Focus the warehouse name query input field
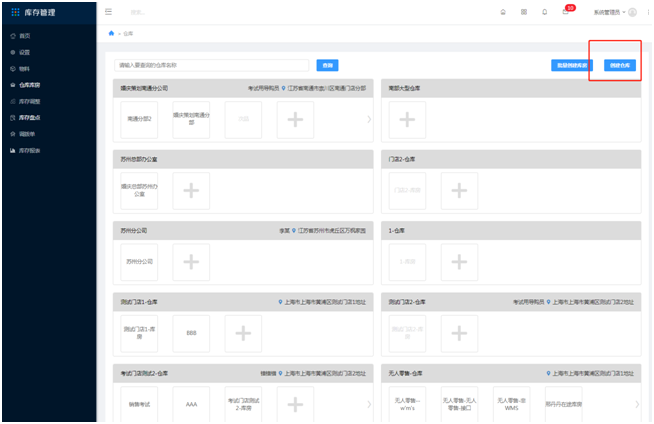 (x=211, y=65)
